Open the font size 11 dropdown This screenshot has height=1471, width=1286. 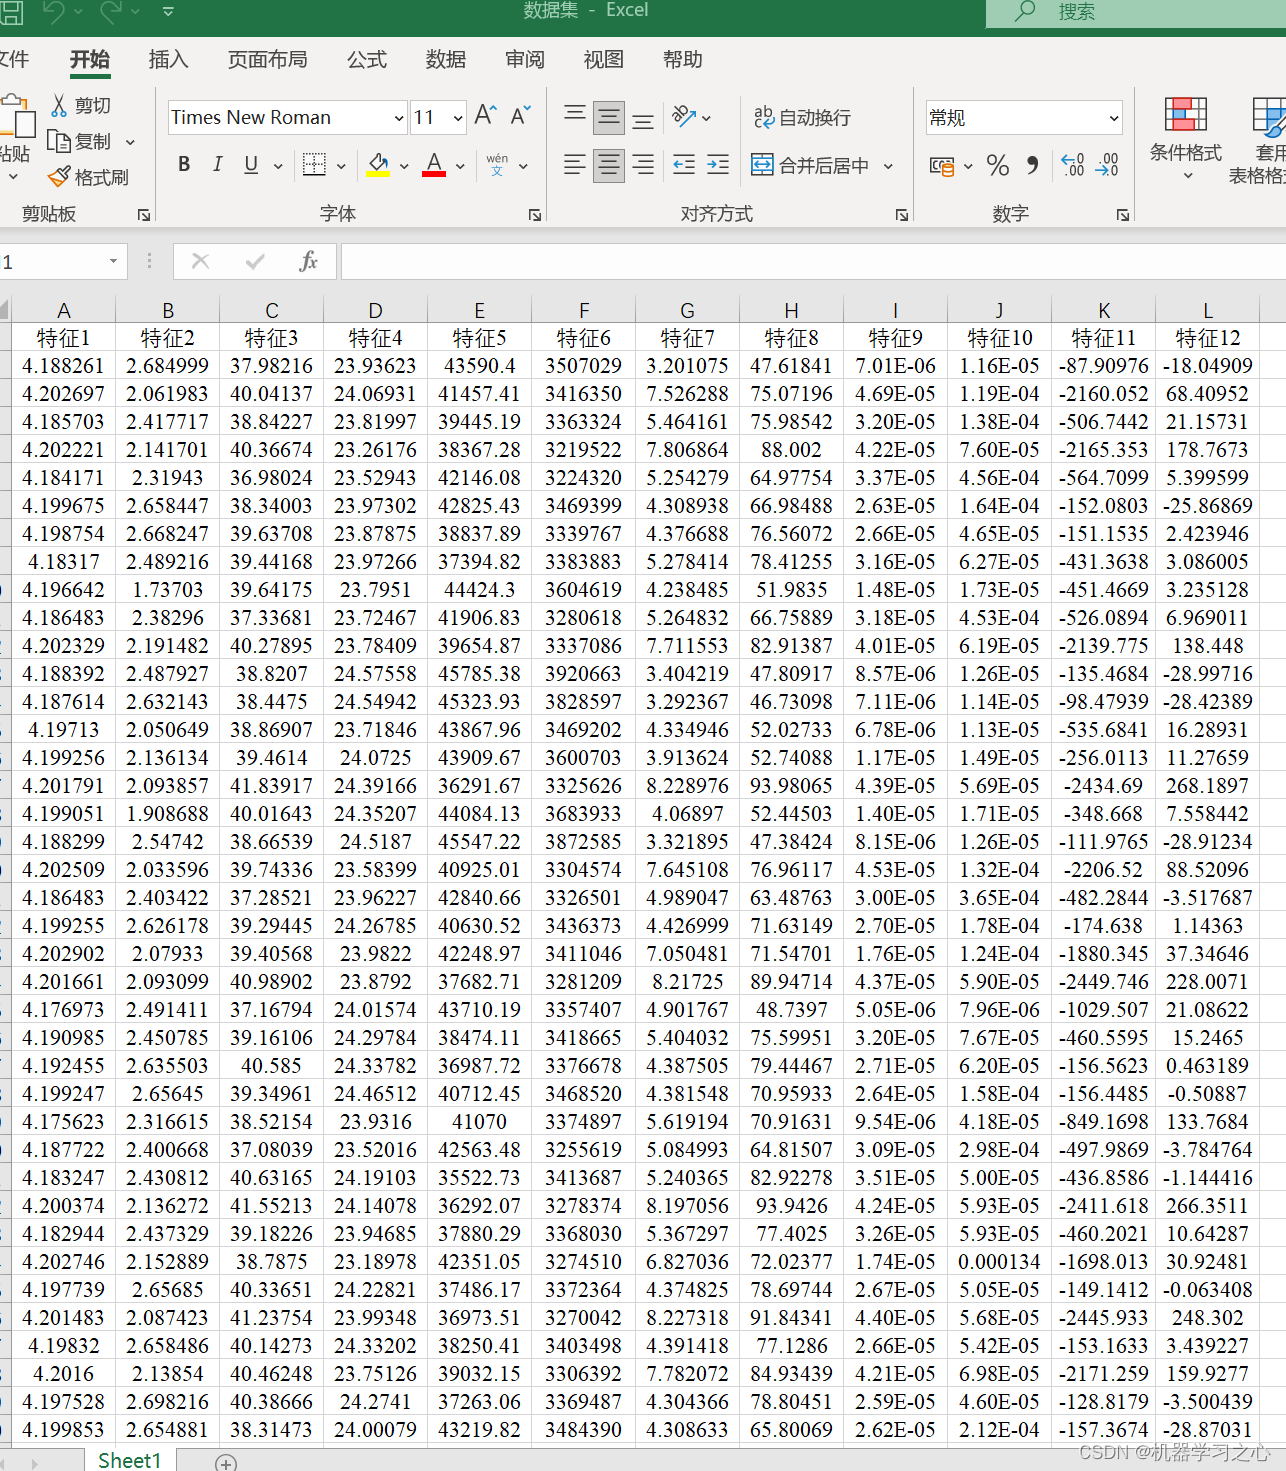pyautogui.click(x=458, y=118)
